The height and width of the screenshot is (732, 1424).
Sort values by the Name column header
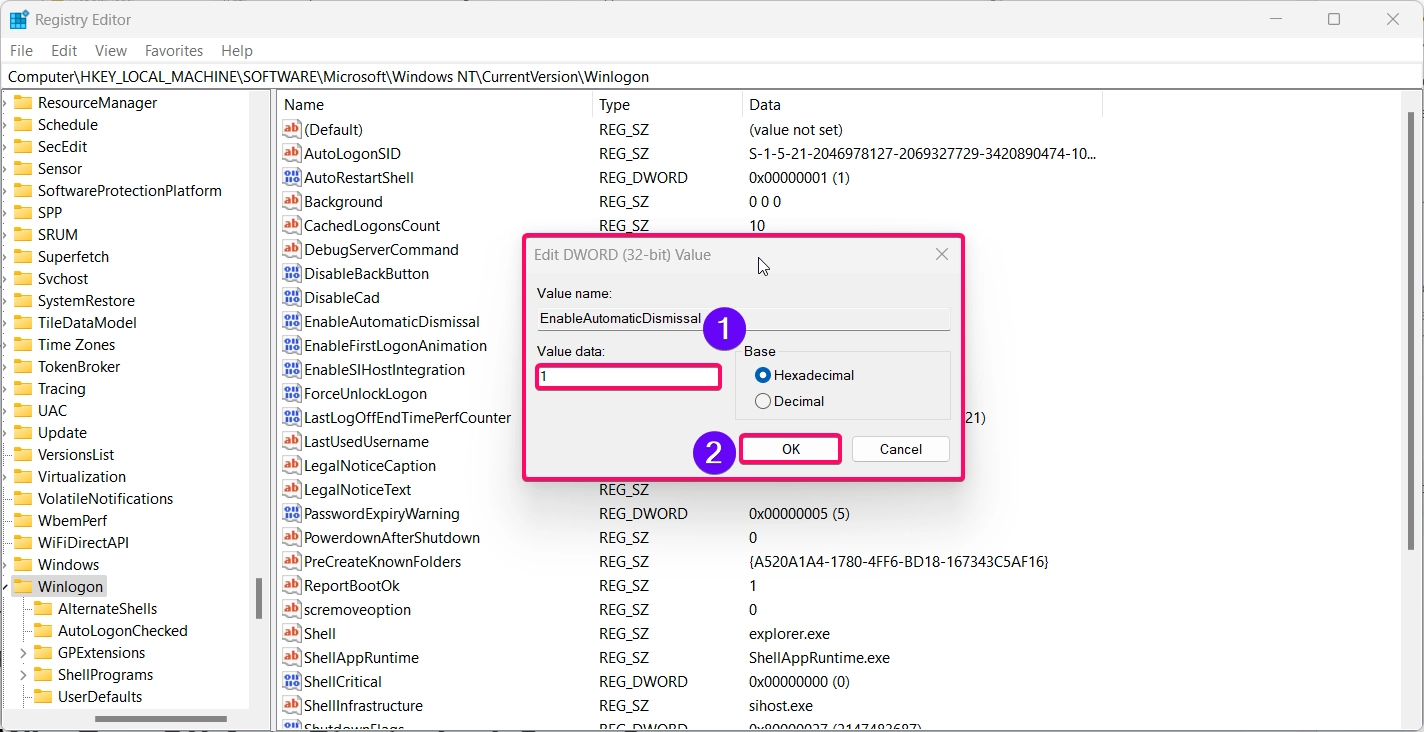click(x=435, y=104)
